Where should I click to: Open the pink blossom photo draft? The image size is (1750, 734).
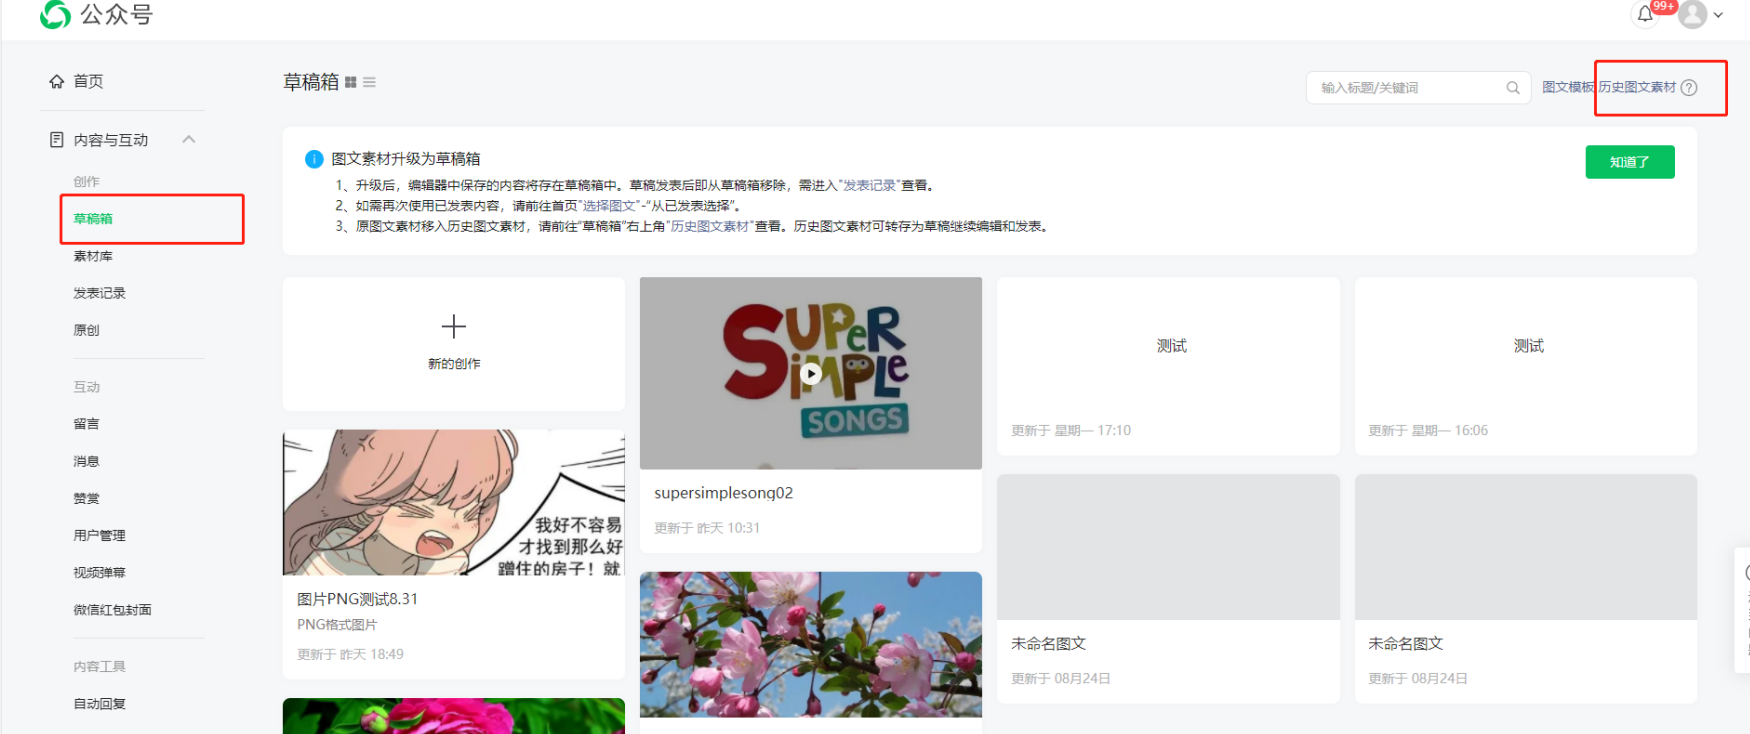(811, 644)
